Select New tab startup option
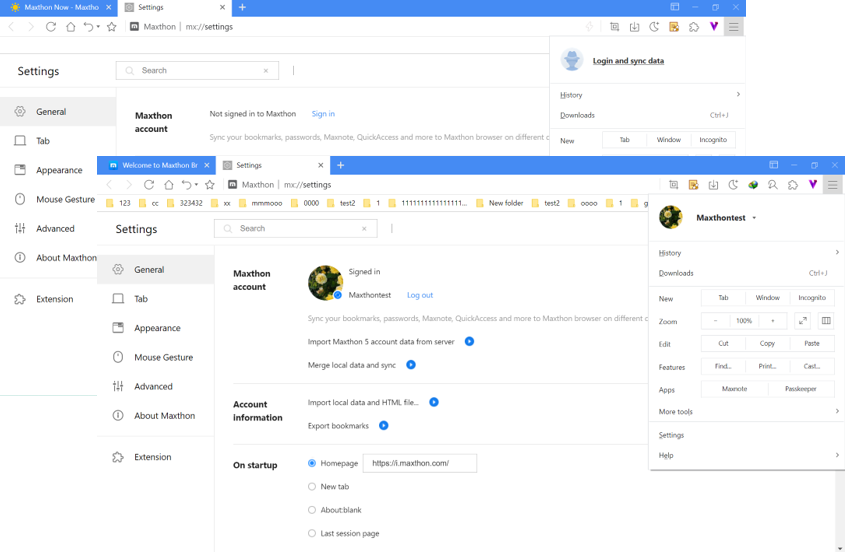 pos(312,487)
